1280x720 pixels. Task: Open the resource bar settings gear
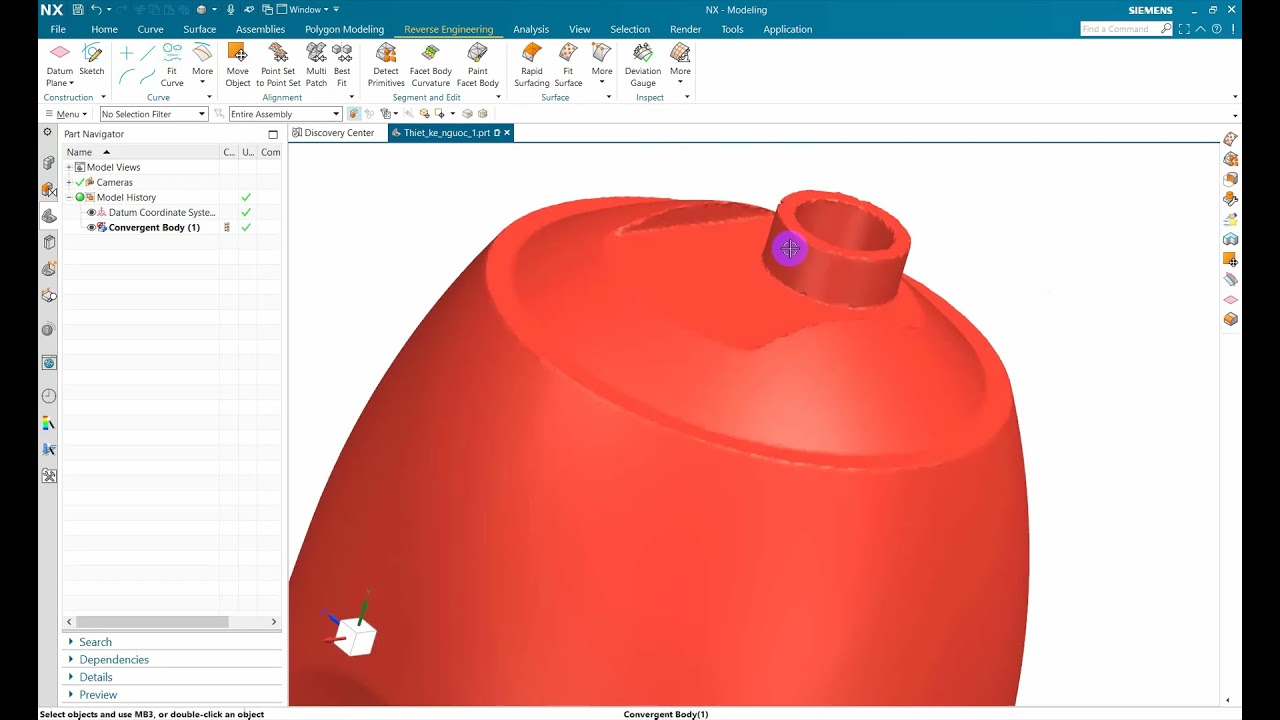point(47,132)
